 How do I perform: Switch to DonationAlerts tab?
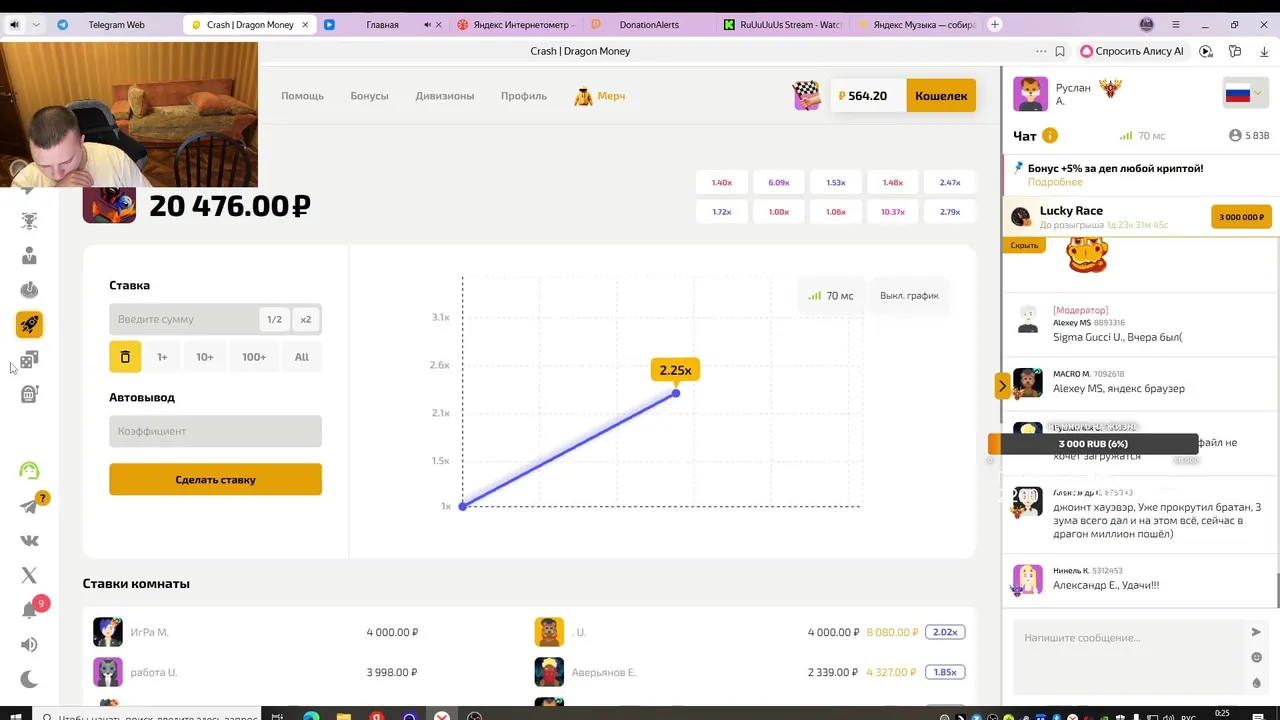tap(648, 25)
